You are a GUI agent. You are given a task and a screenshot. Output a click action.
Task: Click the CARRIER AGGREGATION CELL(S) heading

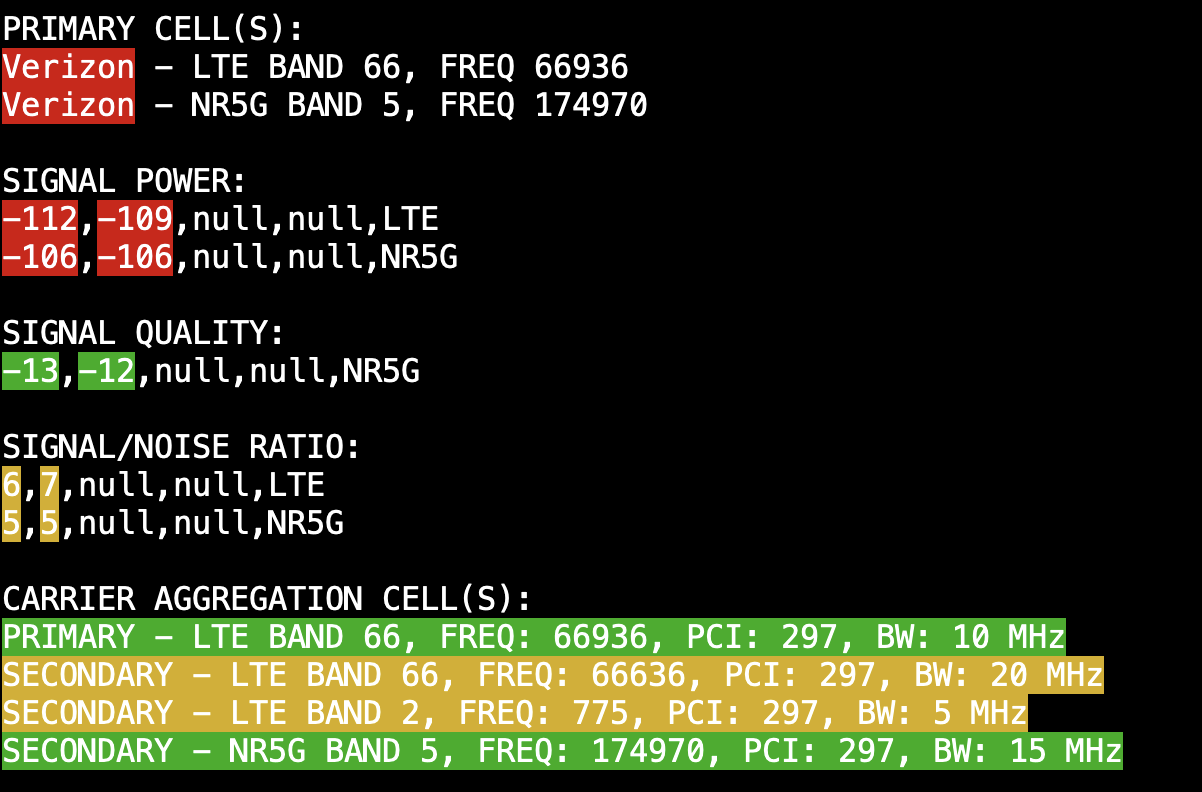click(267, 599)
